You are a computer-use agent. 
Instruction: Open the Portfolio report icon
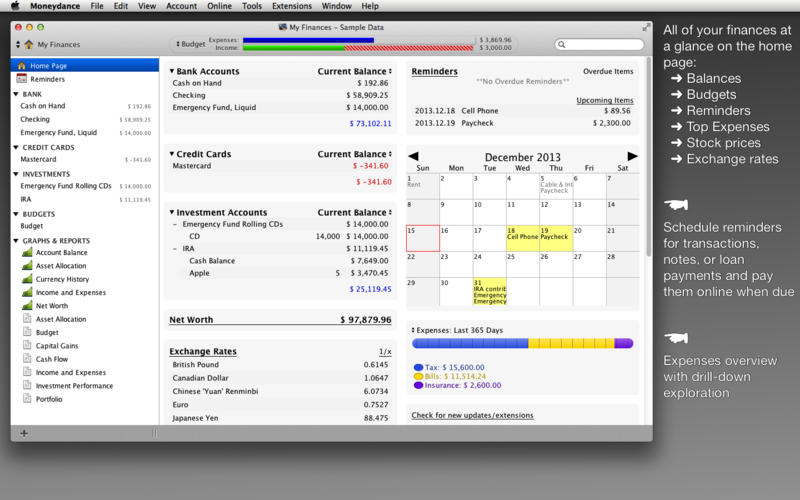click(x=28, y=398)
